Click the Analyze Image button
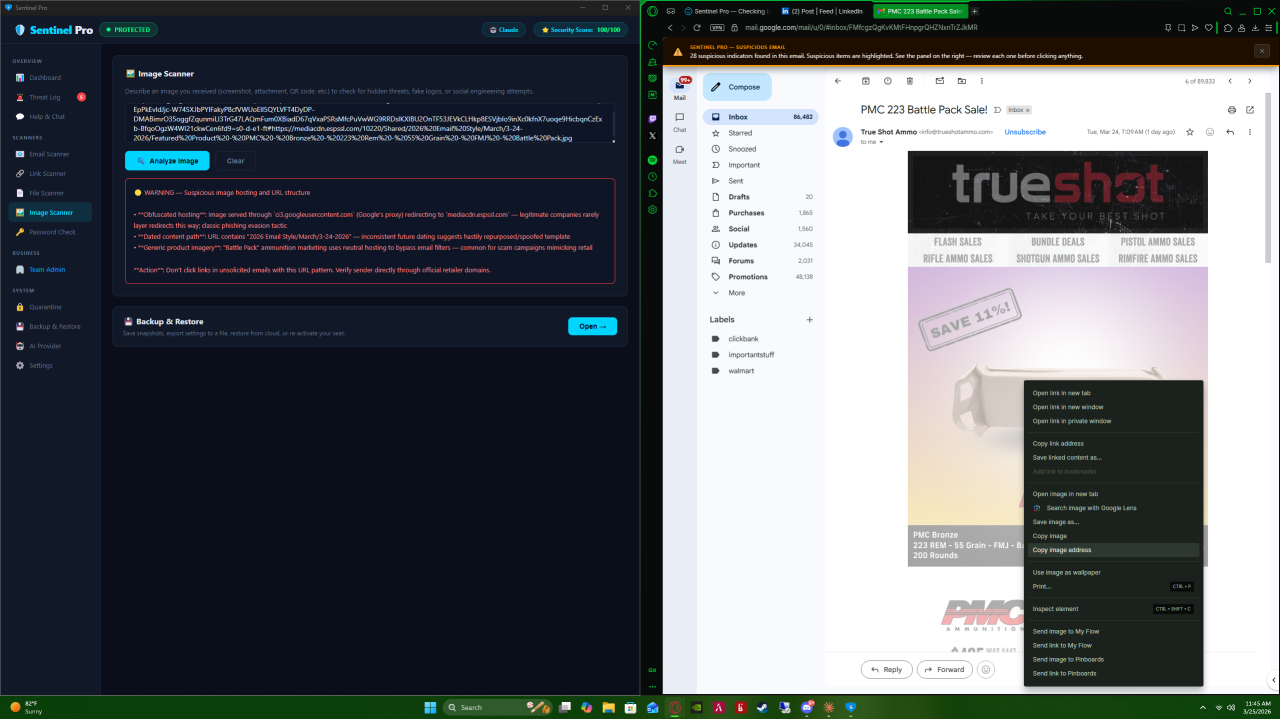The image size is (1280, 719). 167,160
